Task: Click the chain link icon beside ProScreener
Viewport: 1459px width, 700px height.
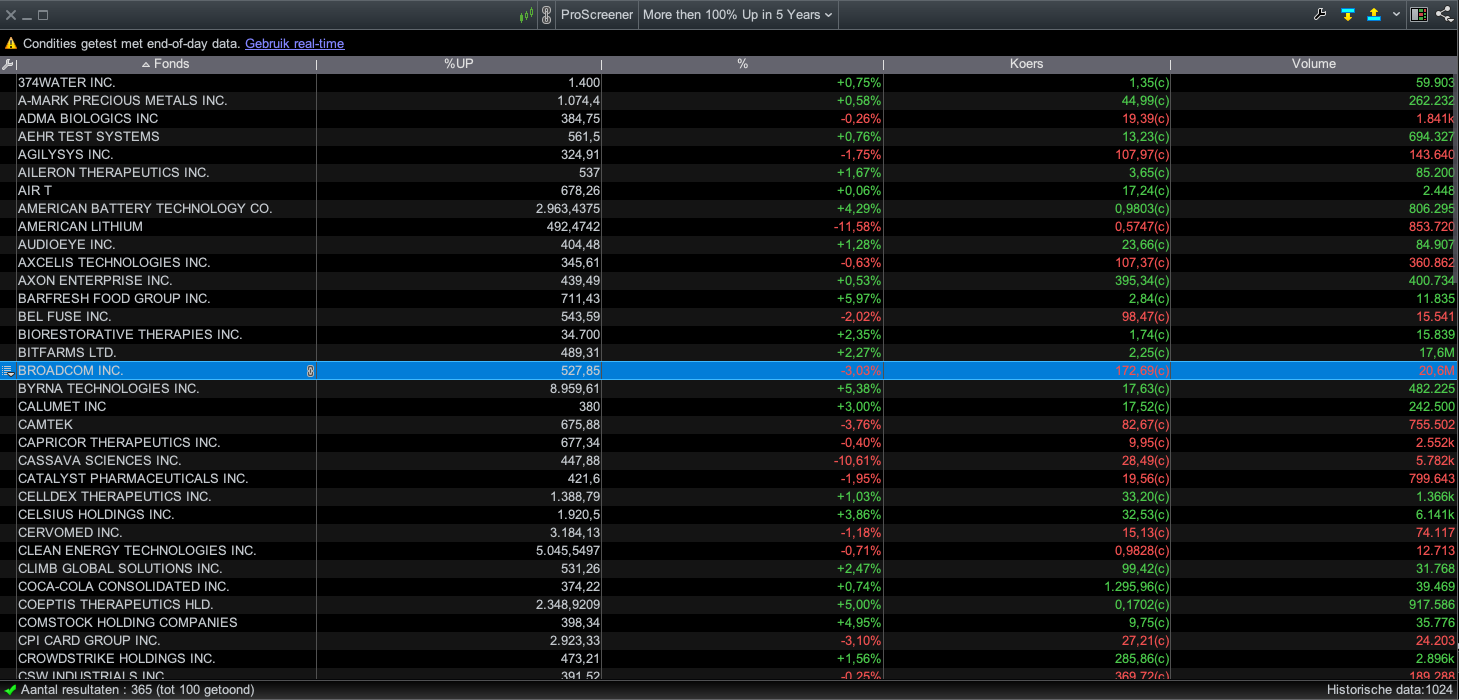Action: point(546,15)
